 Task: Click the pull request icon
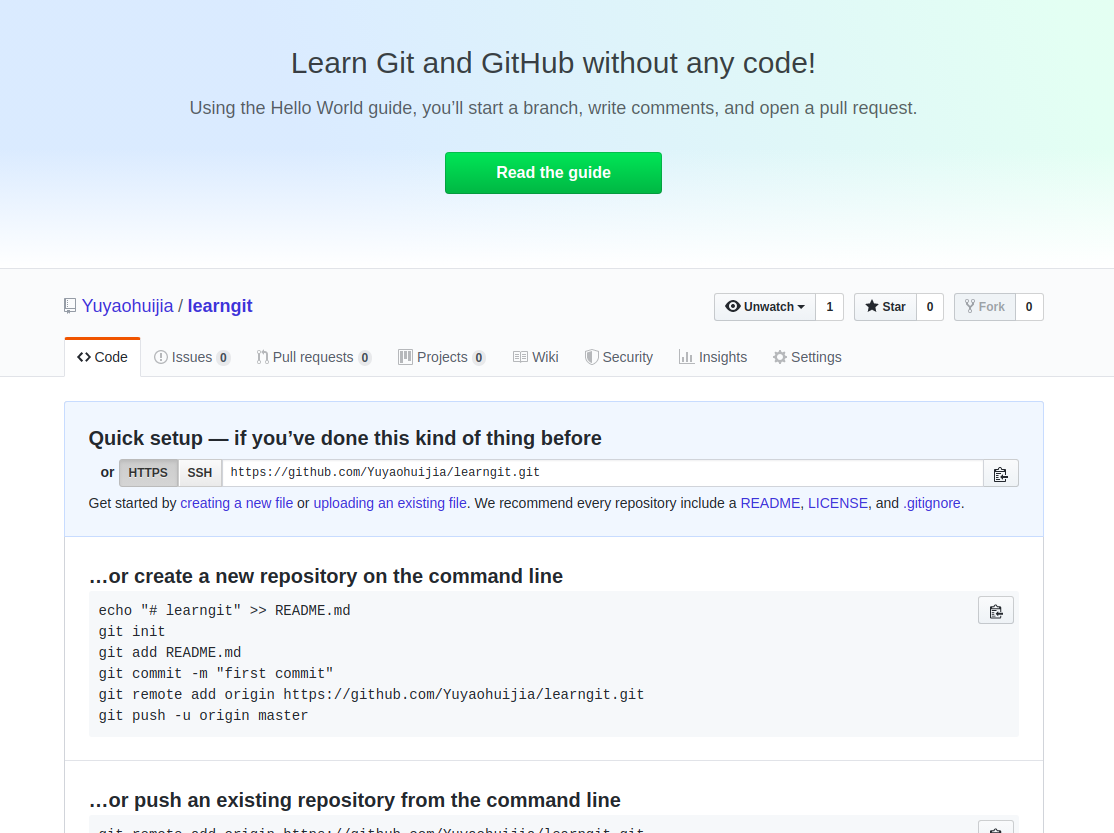pyautogui.click(x=262, y=358)
